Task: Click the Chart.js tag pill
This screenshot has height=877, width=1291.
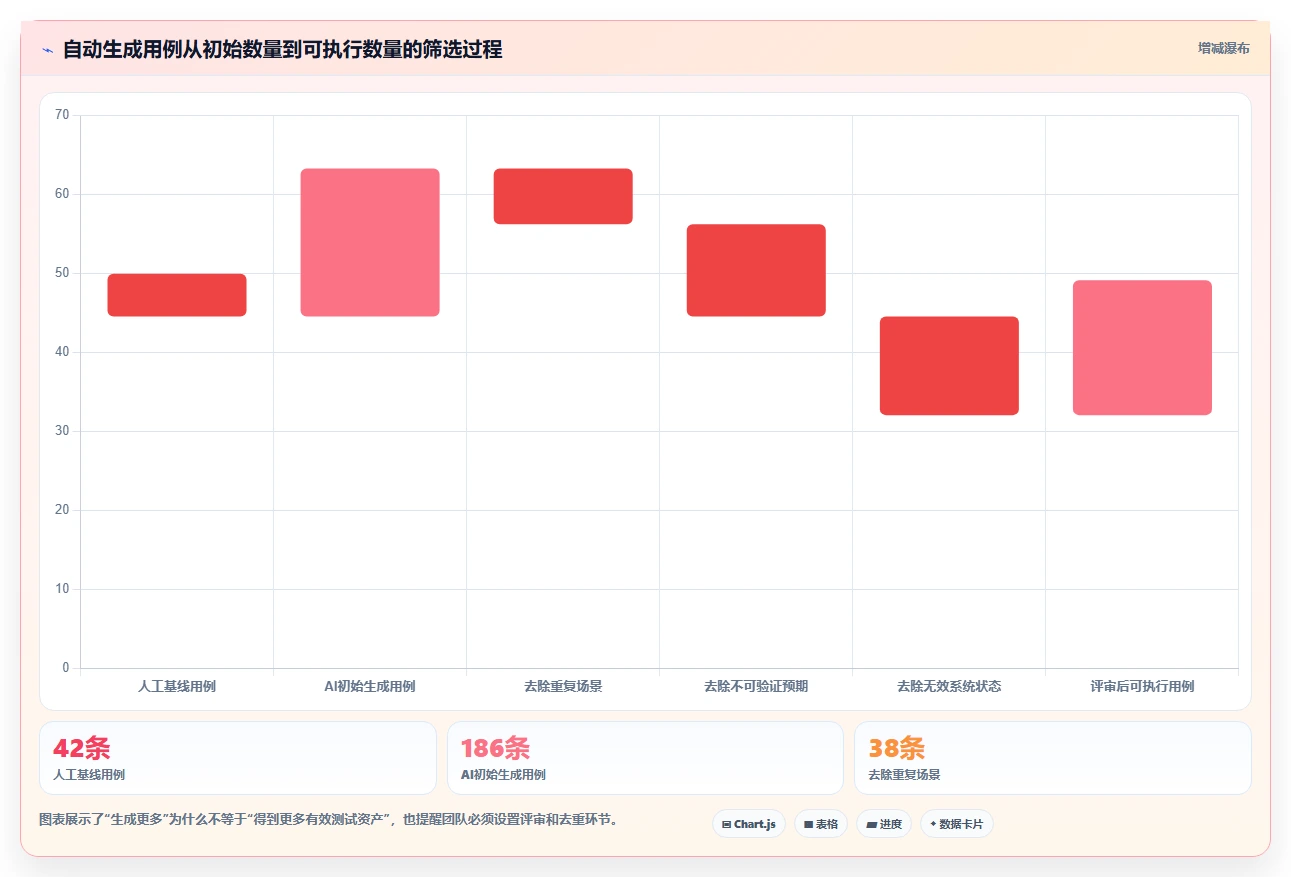Action: point(749,824)
